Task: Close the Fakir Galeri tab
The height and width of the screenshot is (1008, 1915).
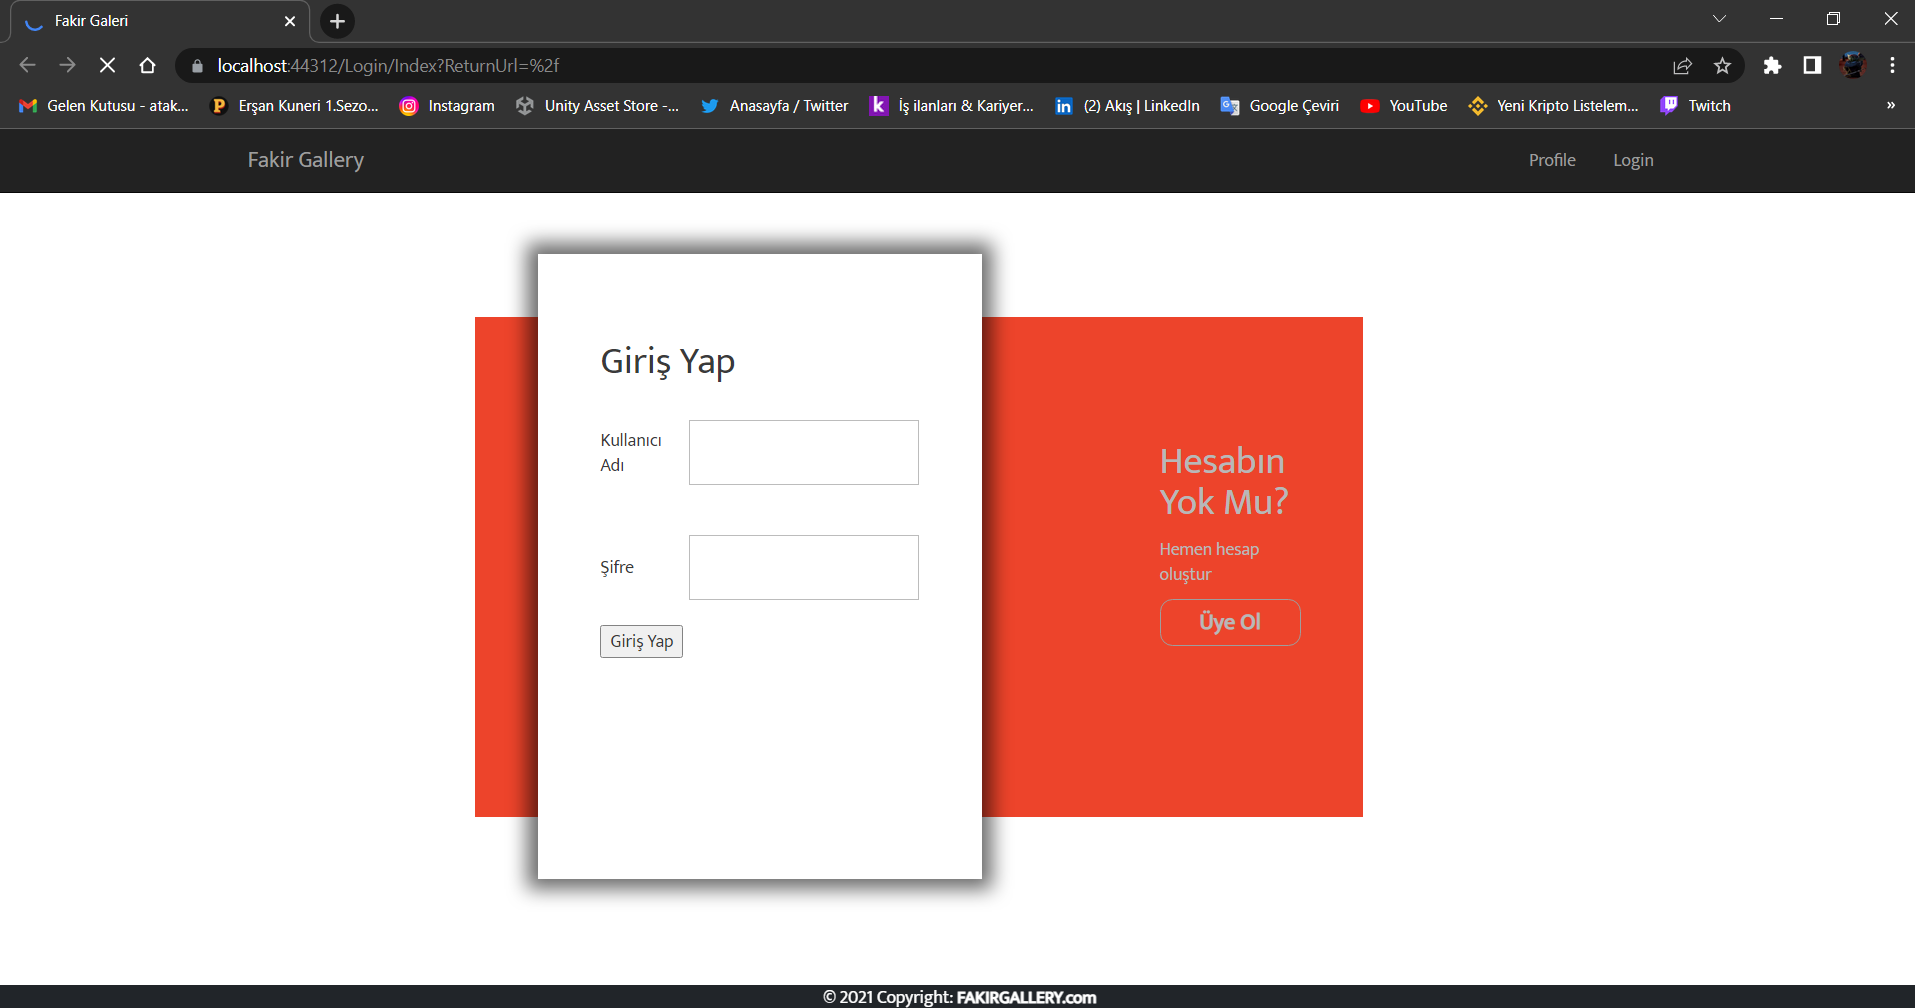Action: (290, 21)
